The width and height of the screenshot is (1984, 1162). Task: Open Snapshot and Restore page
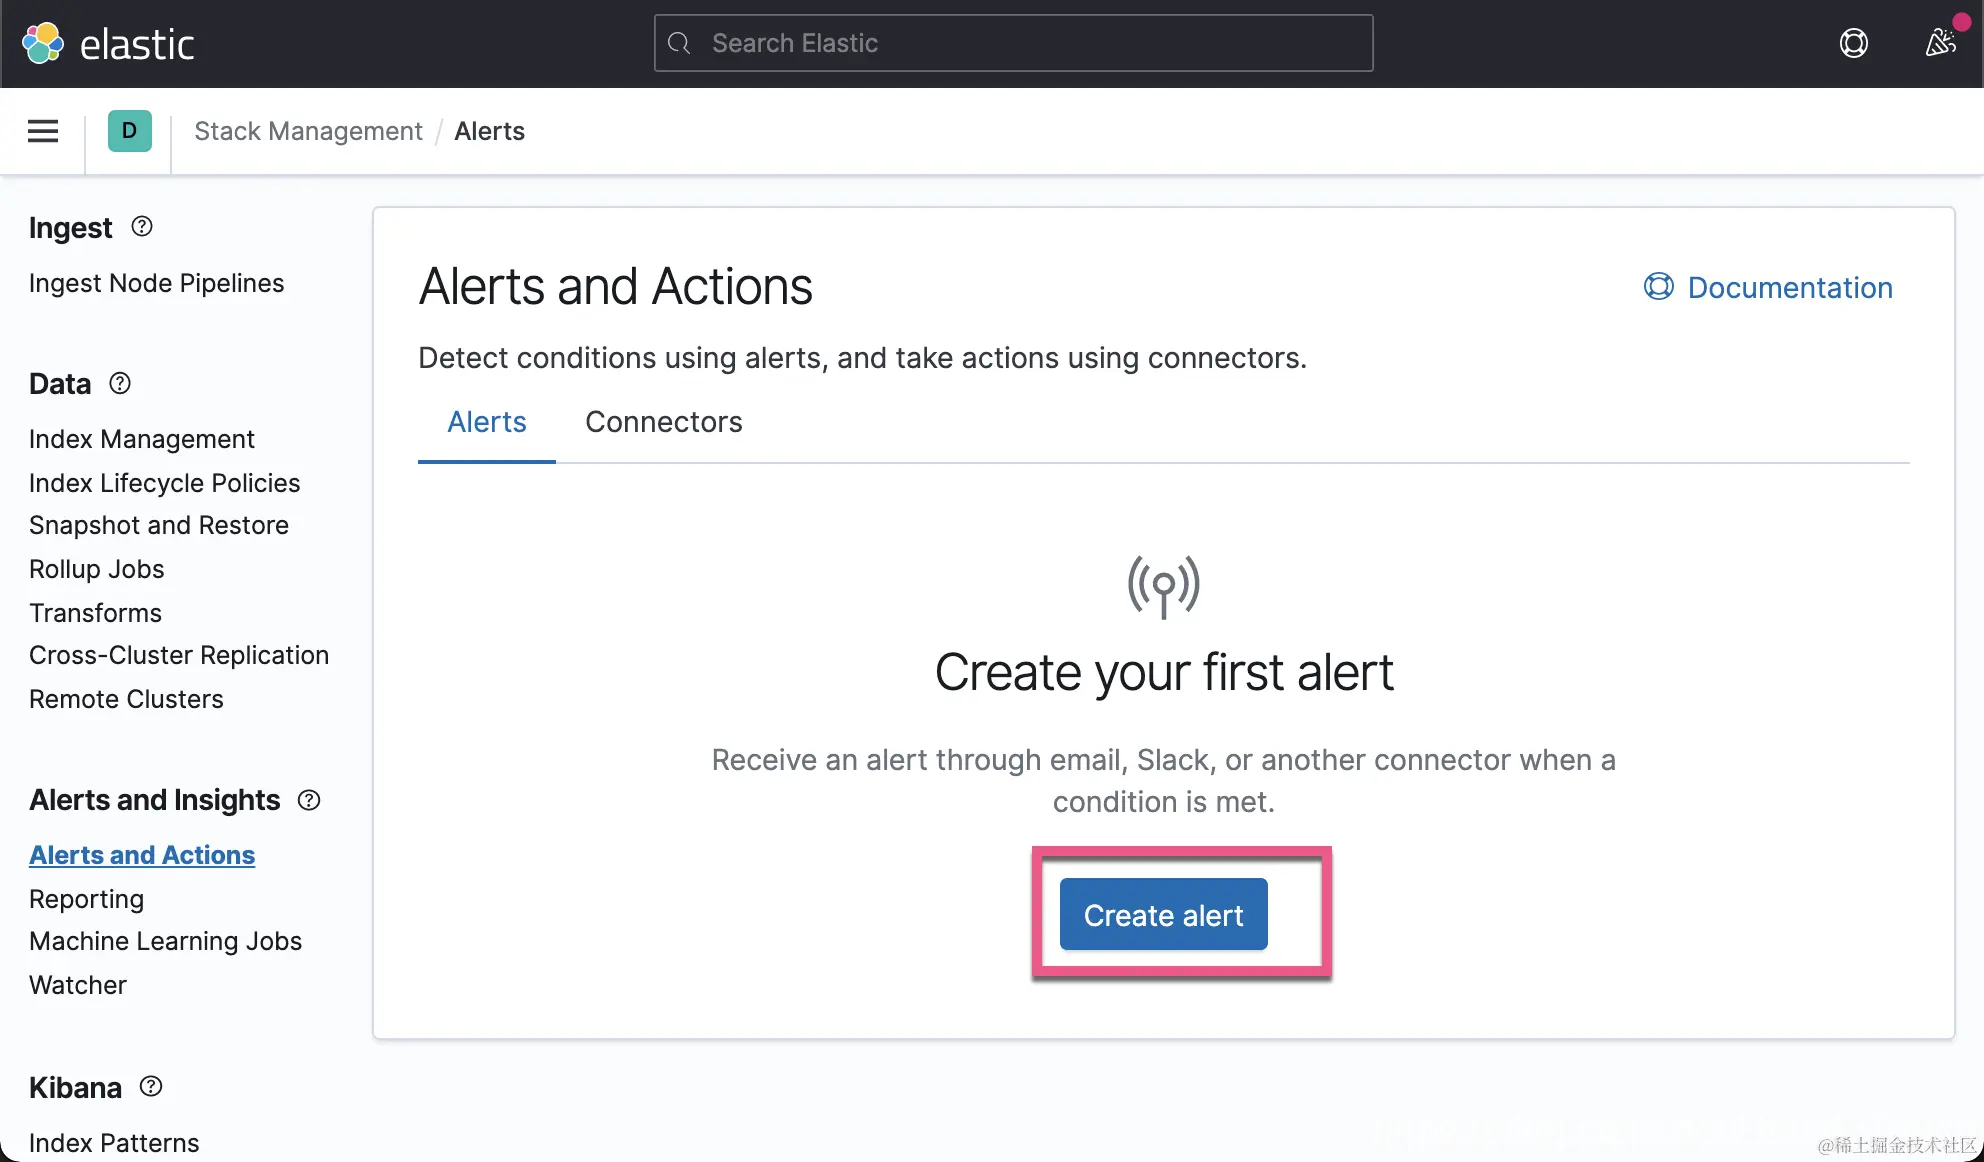158,525
